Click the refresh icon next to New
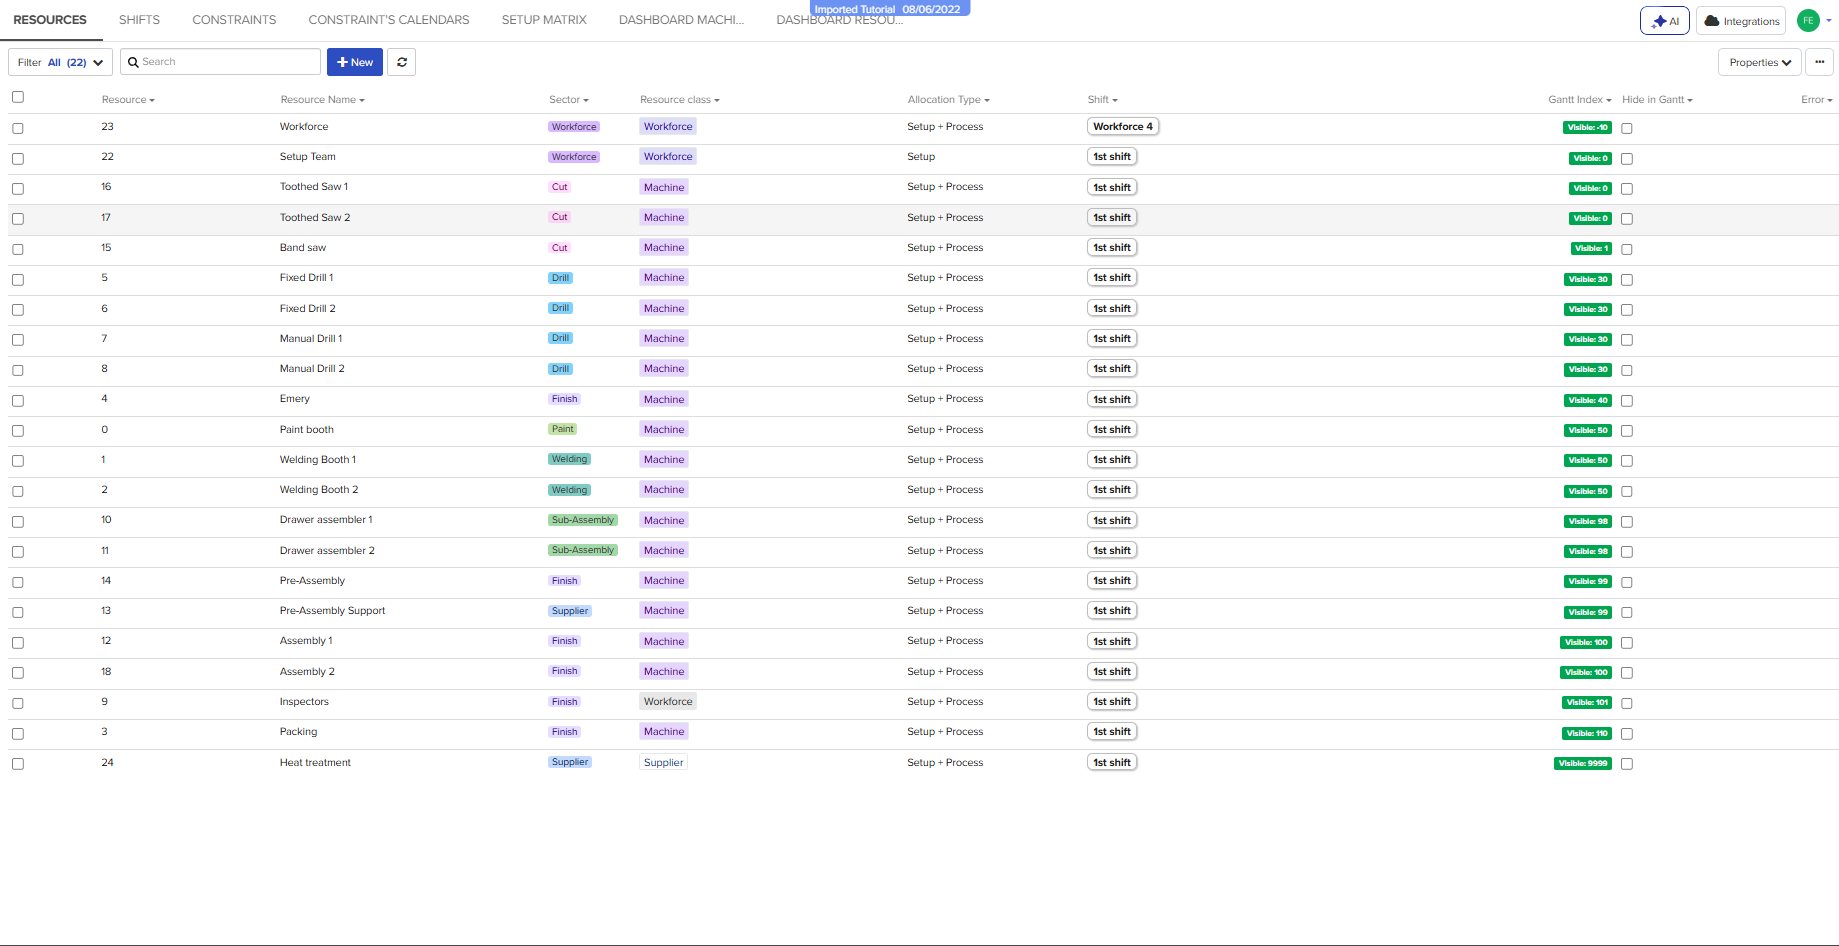Screen dimensions: 1839x946 point(402,62)
